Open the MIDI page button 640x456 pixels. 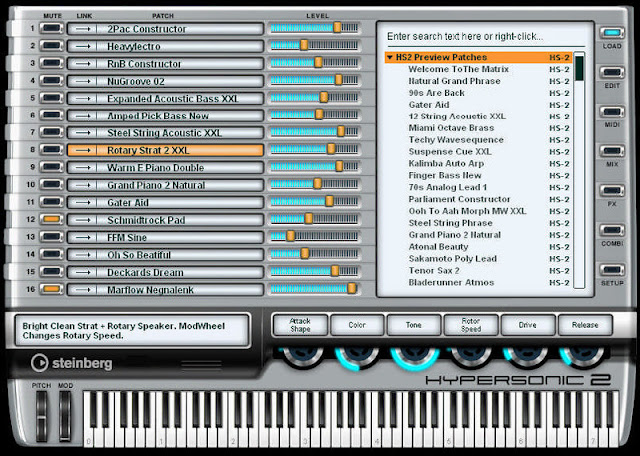point(612,112)
